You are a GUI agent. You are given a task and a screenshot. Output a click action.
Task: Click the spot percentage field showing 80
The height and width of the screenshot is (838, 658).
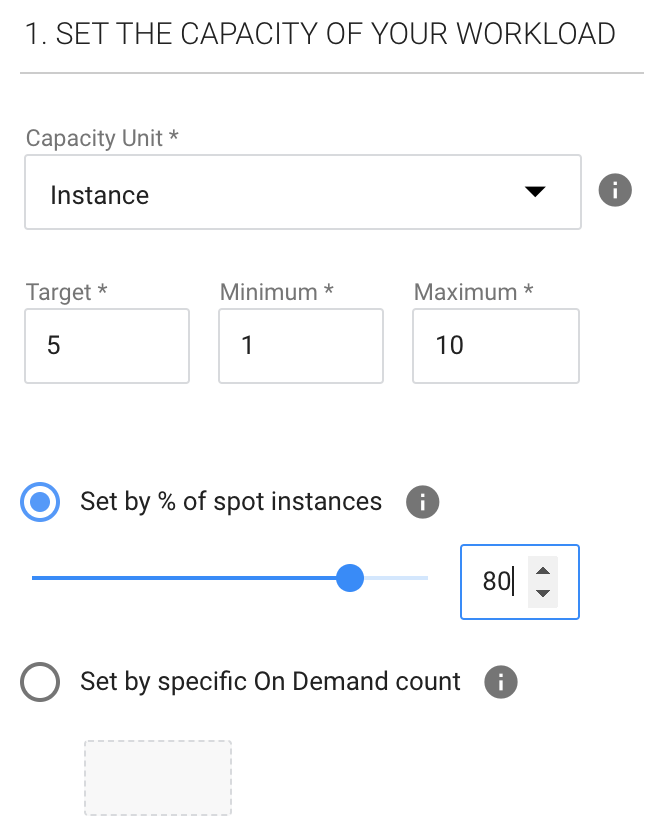click(495, 582)
